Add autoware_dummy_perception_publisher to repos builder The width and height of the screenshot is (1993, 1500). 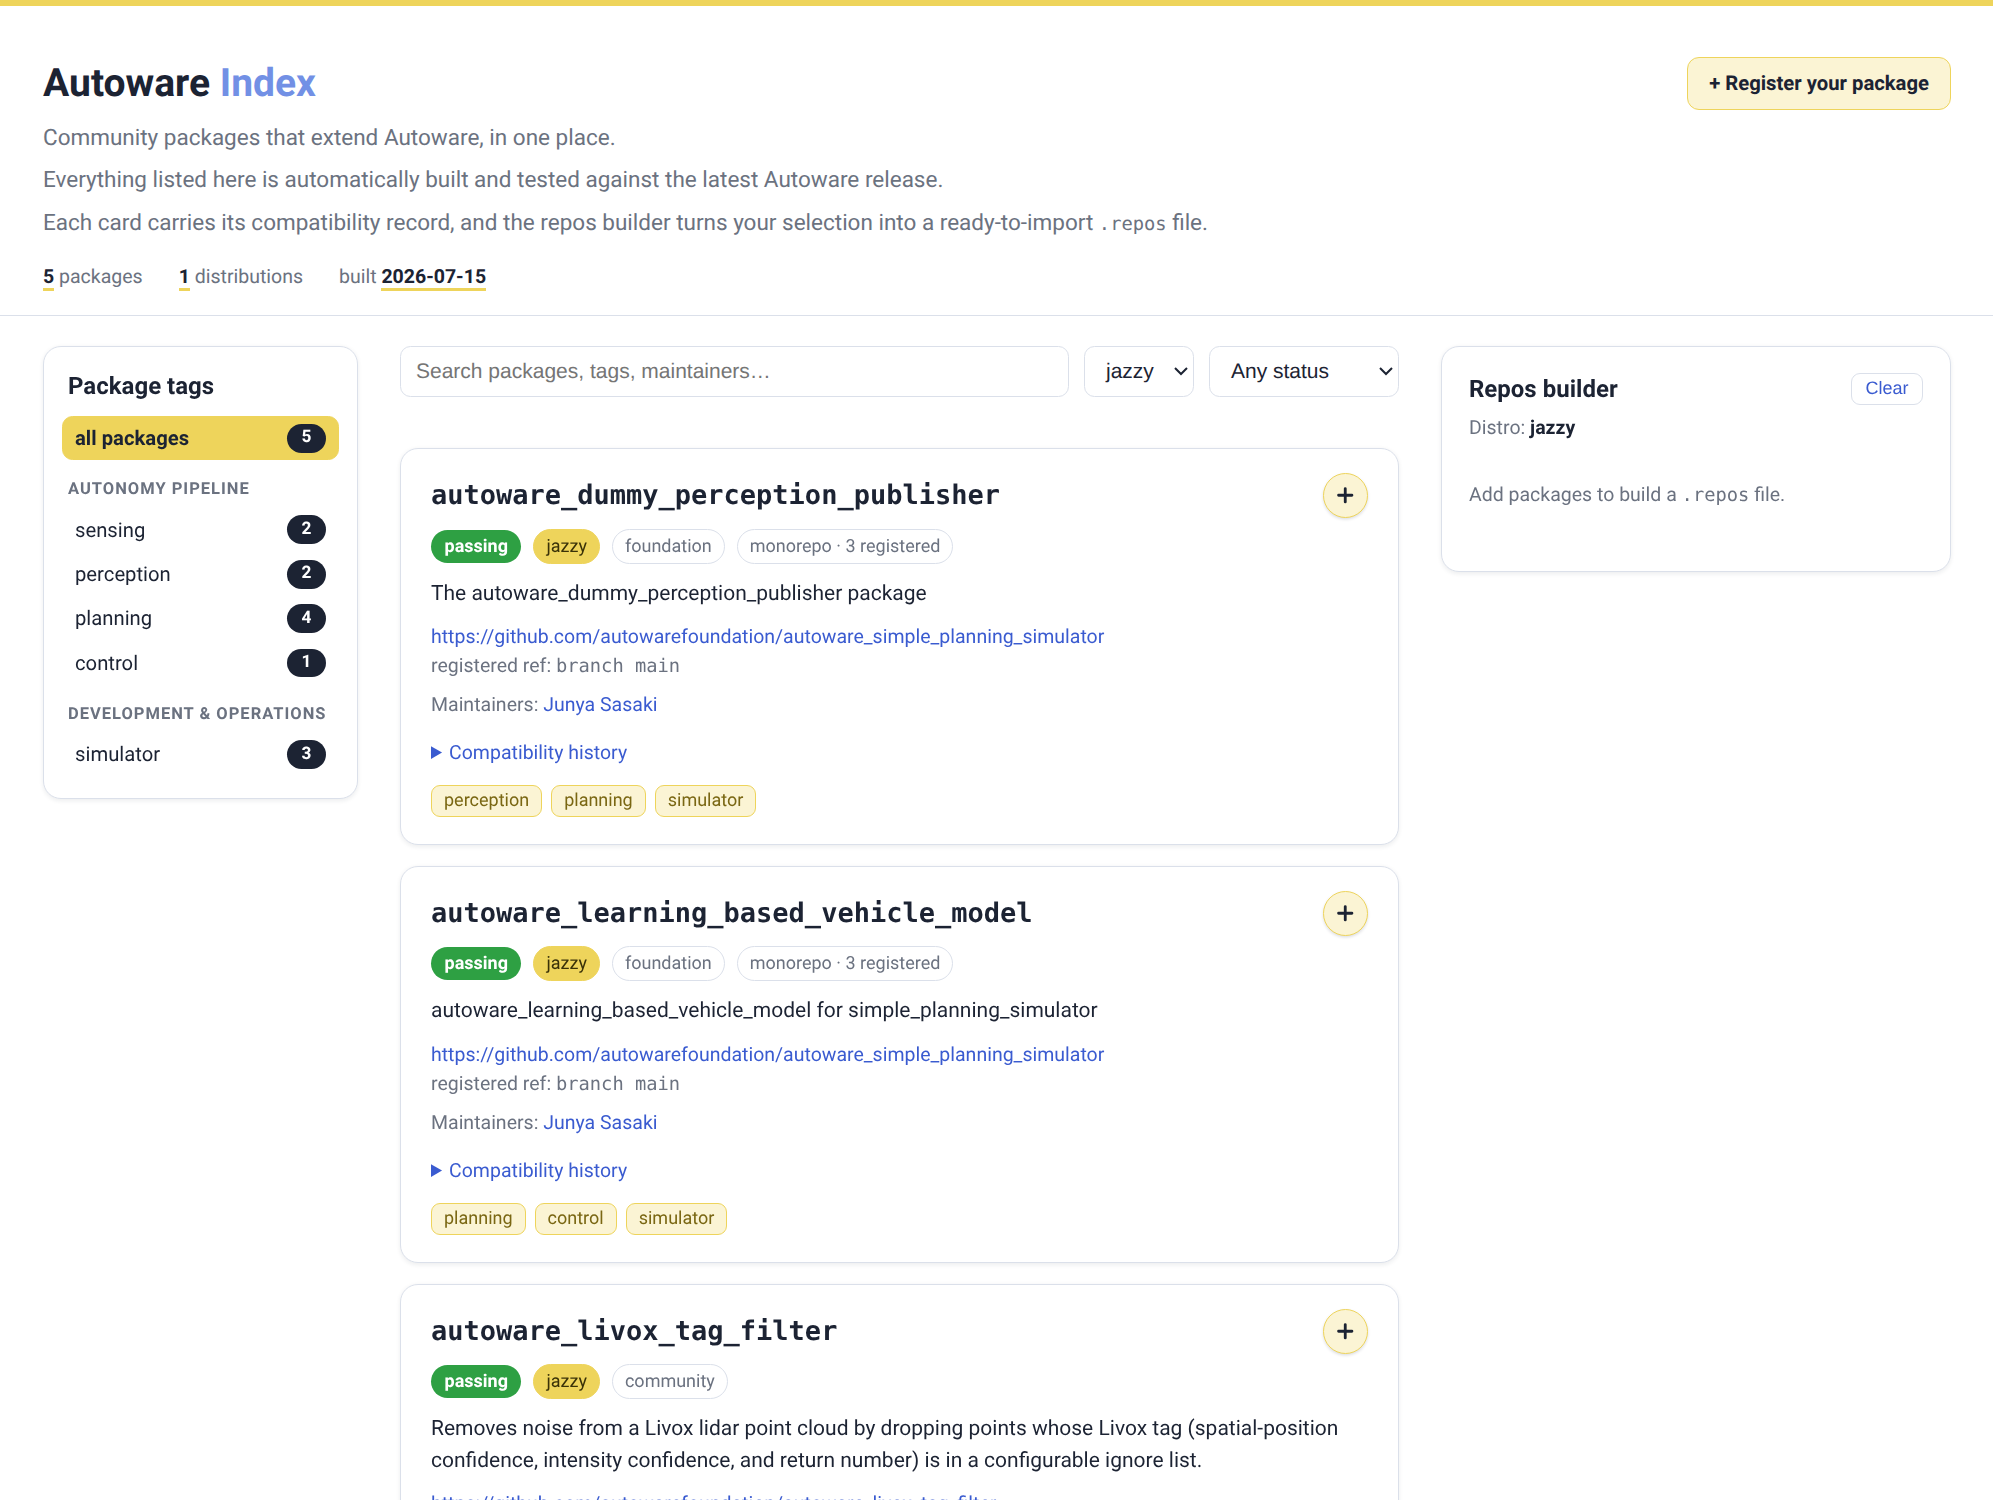click(x=1345, y=495)
